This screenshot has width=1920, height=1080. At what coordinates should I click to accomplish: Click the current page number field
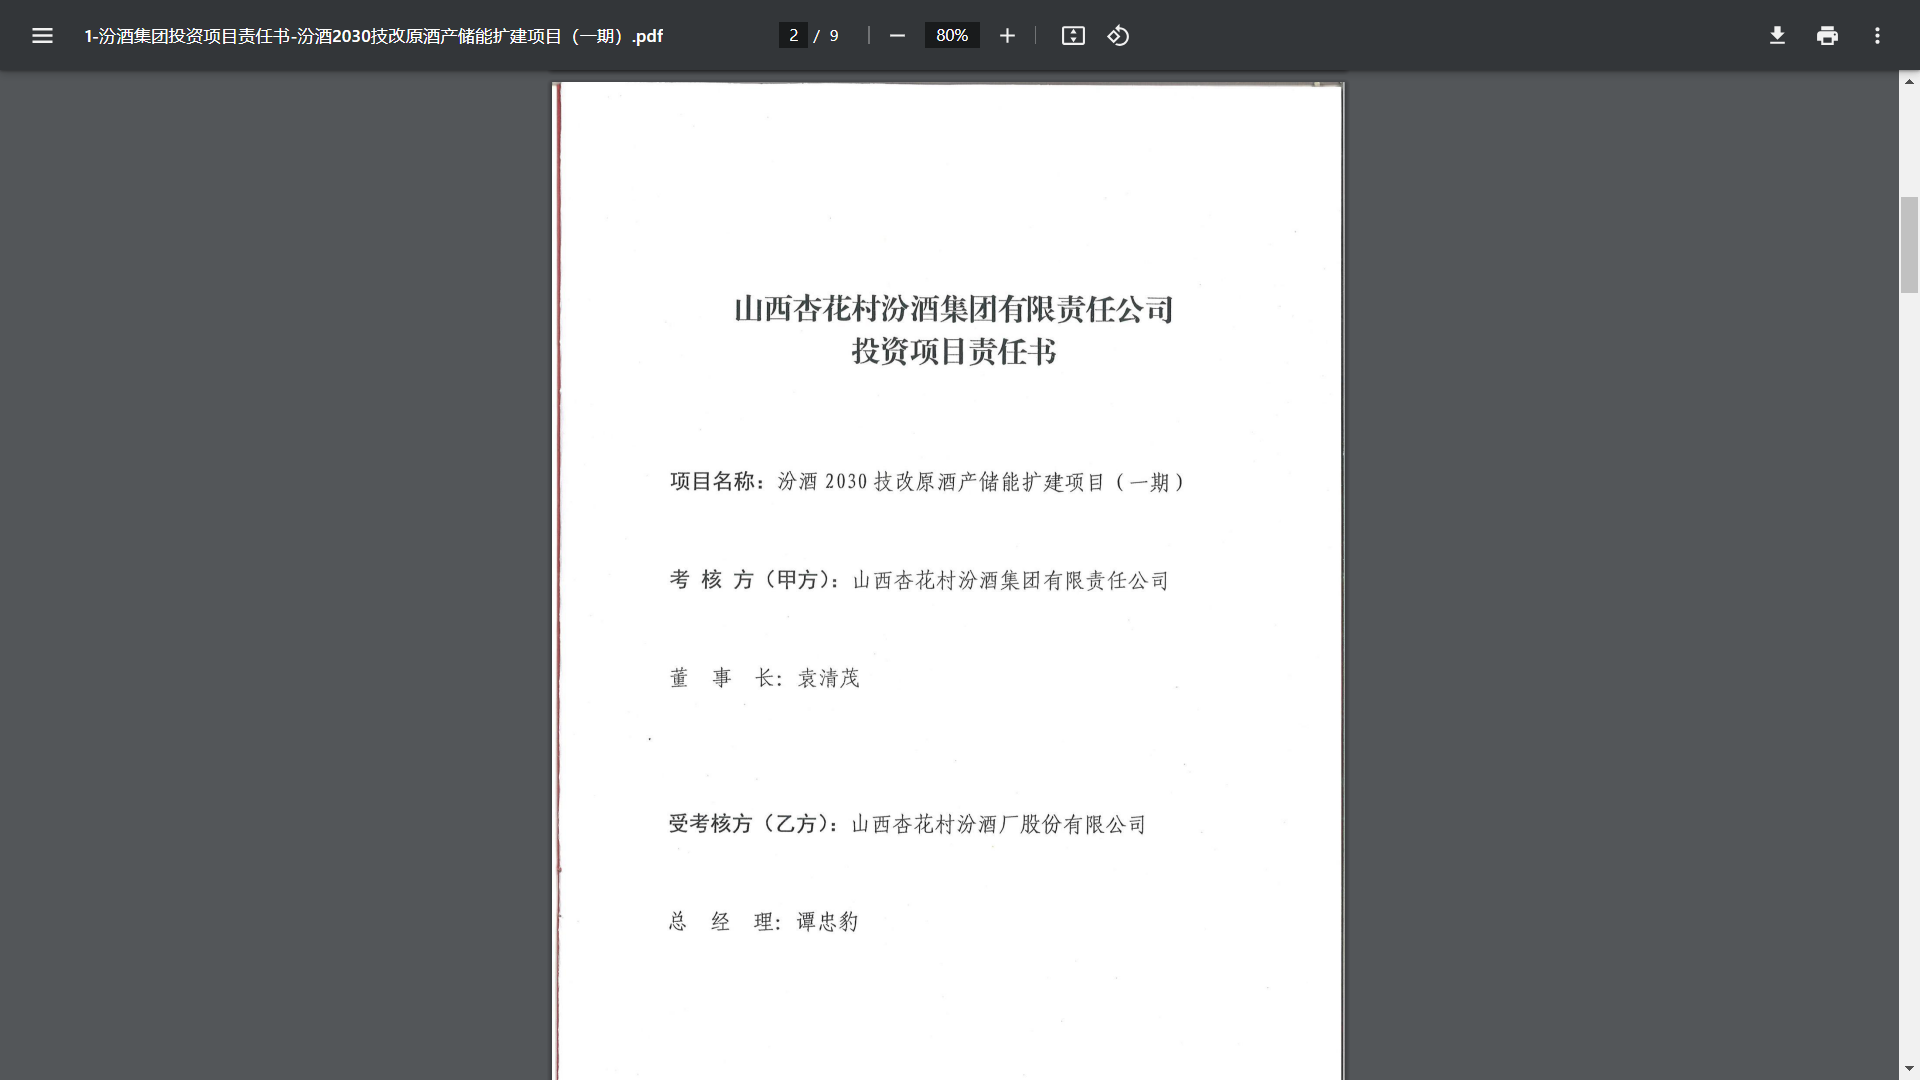[793, 36]
